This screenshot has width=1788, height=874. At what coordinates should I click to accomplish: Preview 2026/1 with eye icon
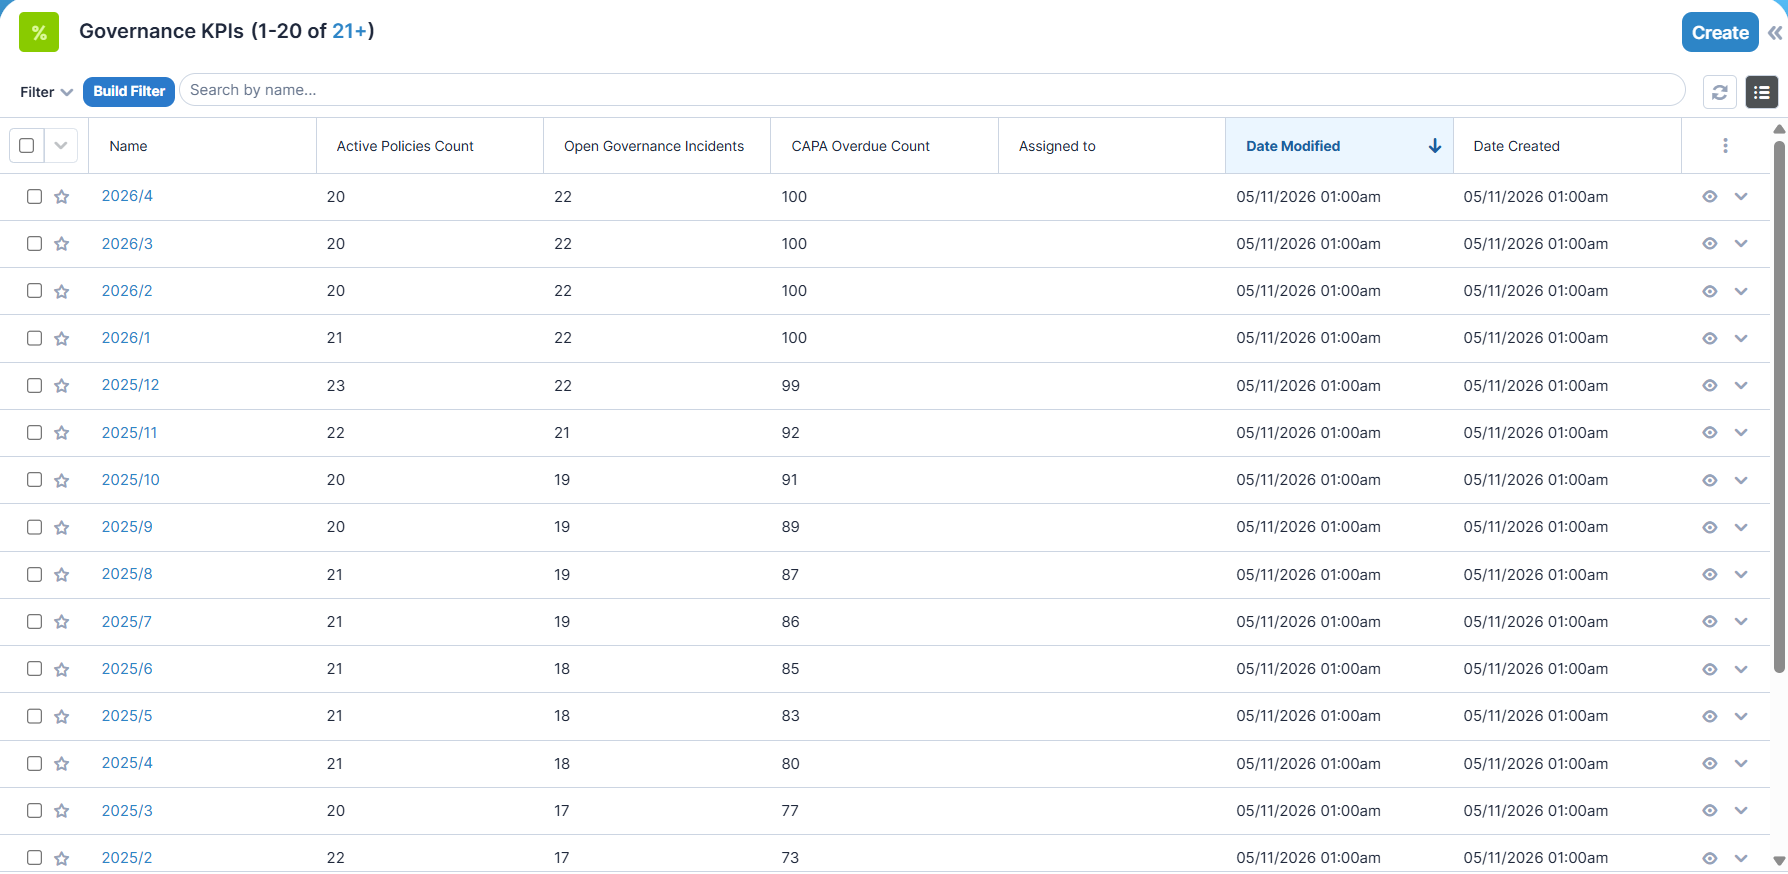(1710, 338)
